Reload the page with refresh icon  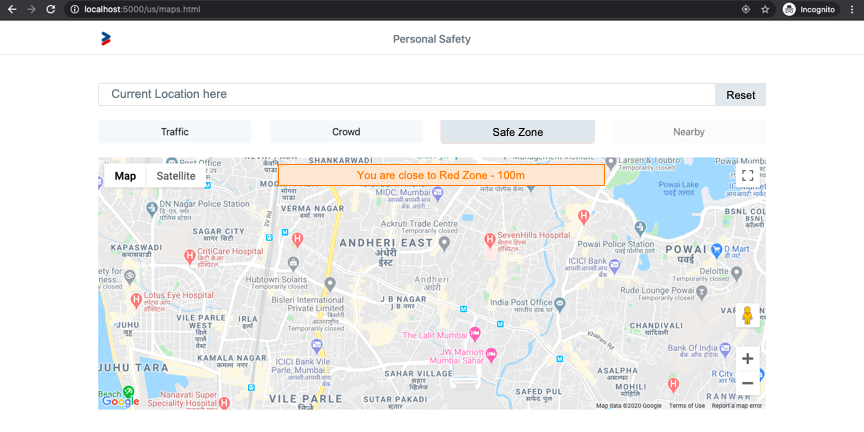[50, 9]
